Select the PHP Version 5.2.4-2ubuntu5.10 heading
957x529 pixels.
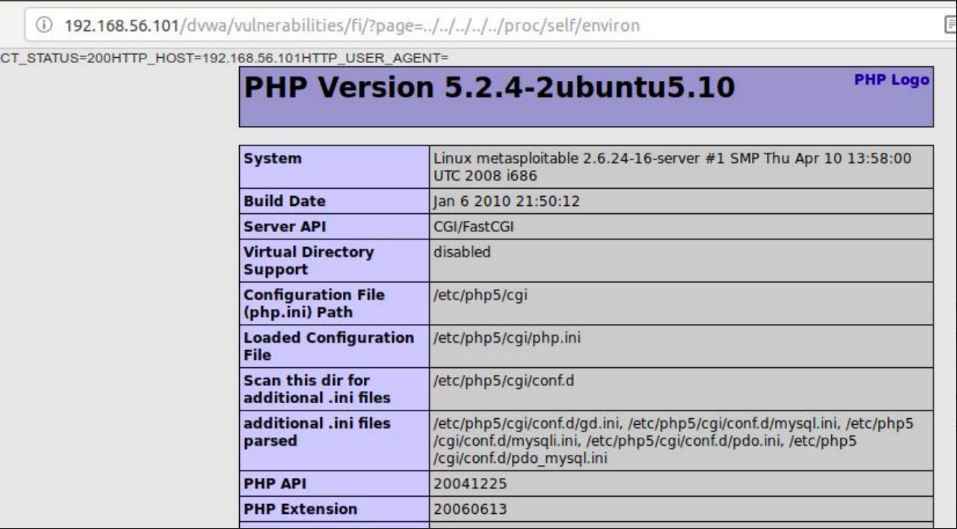[x=489, y=87]
